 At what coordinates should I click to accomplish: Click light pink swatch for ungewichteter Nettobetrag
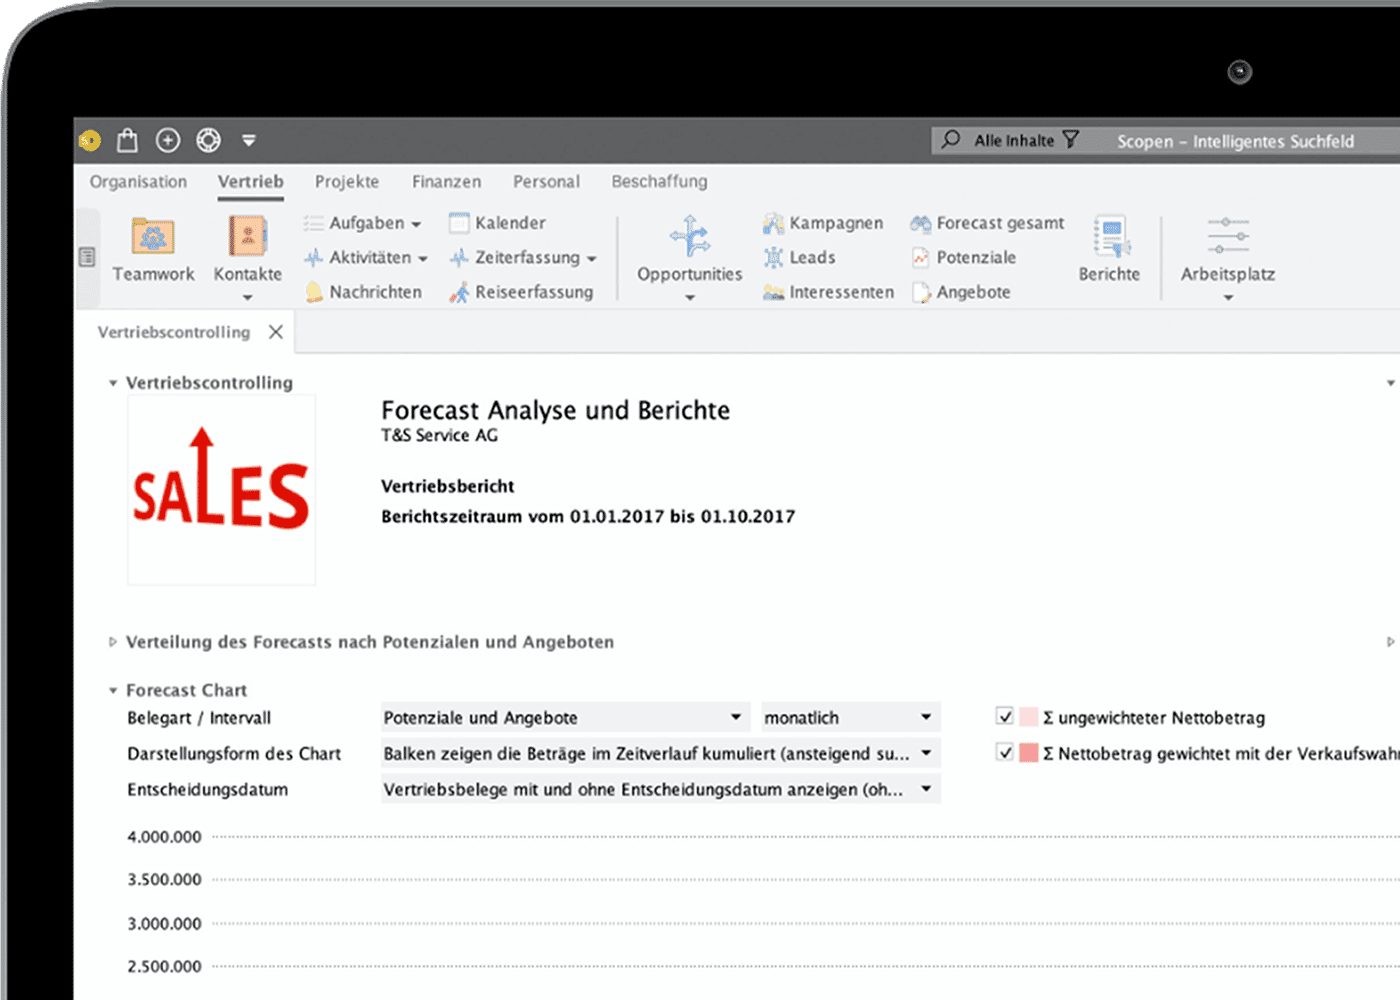pos(1029,717)
